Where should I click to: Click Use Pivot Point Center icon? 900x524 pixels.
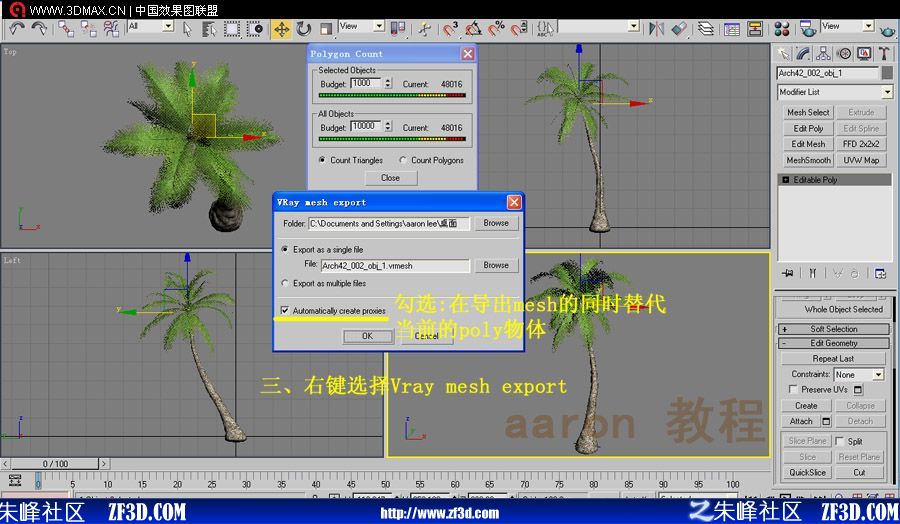pos(398,29)
